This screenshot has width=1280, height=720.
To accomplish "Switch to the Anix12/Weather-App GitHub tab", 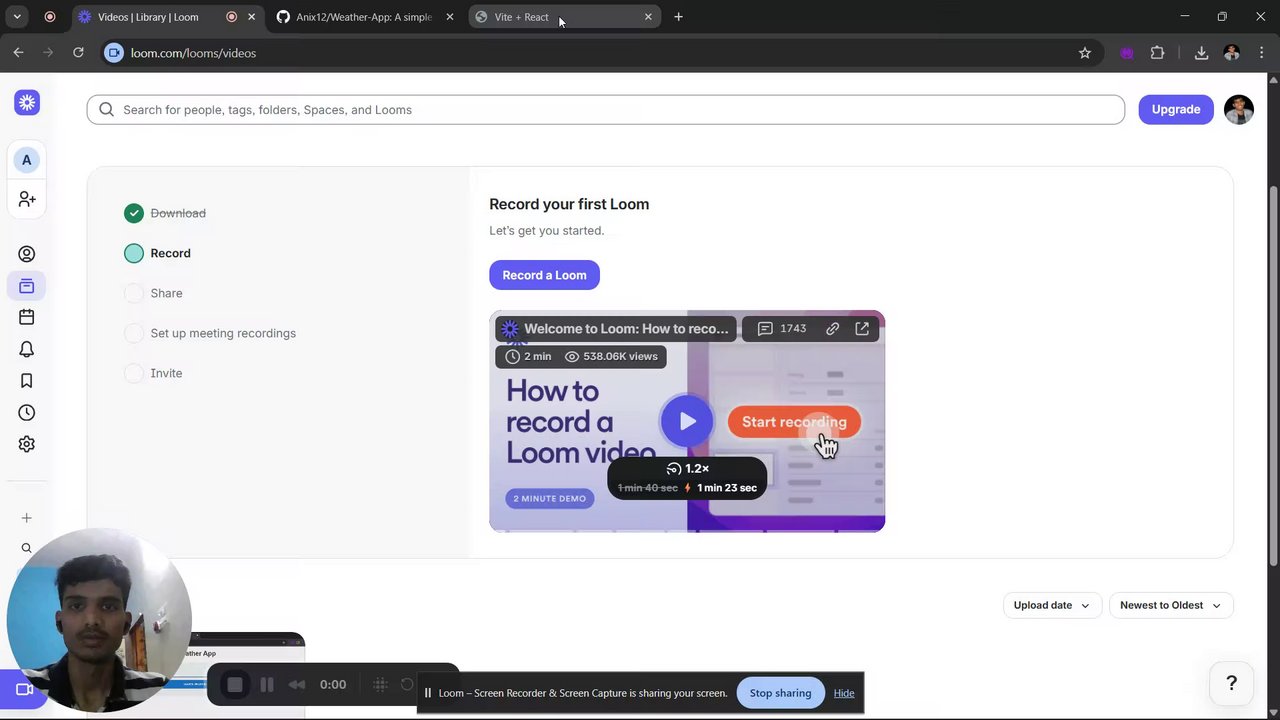I will 364,17.
